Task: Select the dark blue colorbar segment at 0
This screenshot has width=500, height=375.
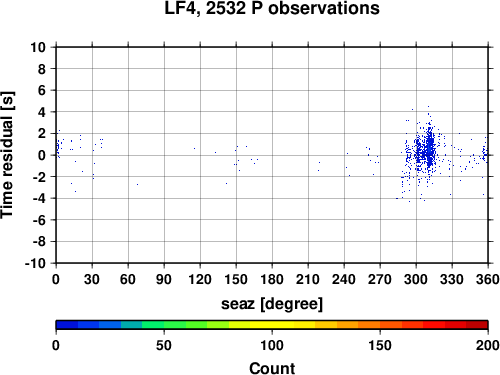Action: point(67,325)
